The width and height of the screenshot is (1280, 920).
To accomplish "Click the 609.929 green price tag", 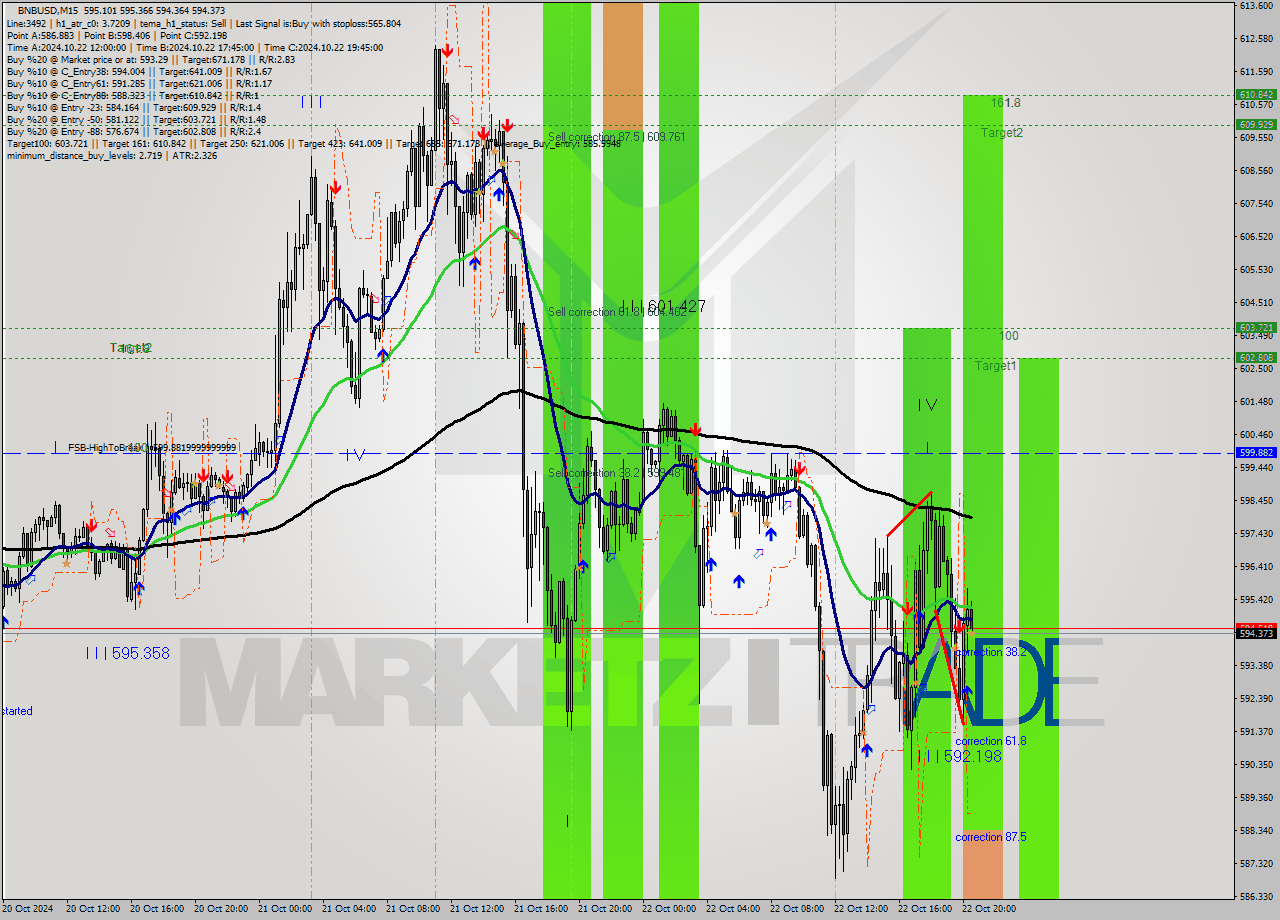I will coord(1256,125).
